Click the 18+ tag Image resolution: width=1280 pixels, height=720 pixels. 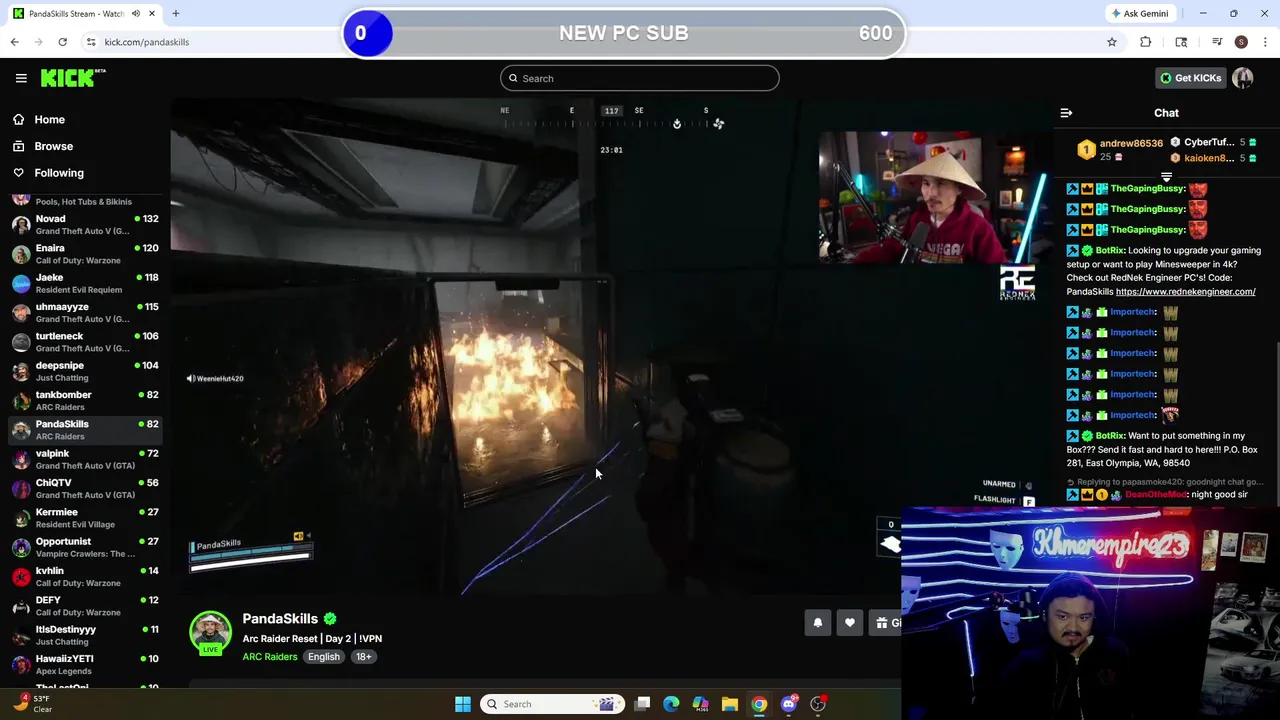363,657
